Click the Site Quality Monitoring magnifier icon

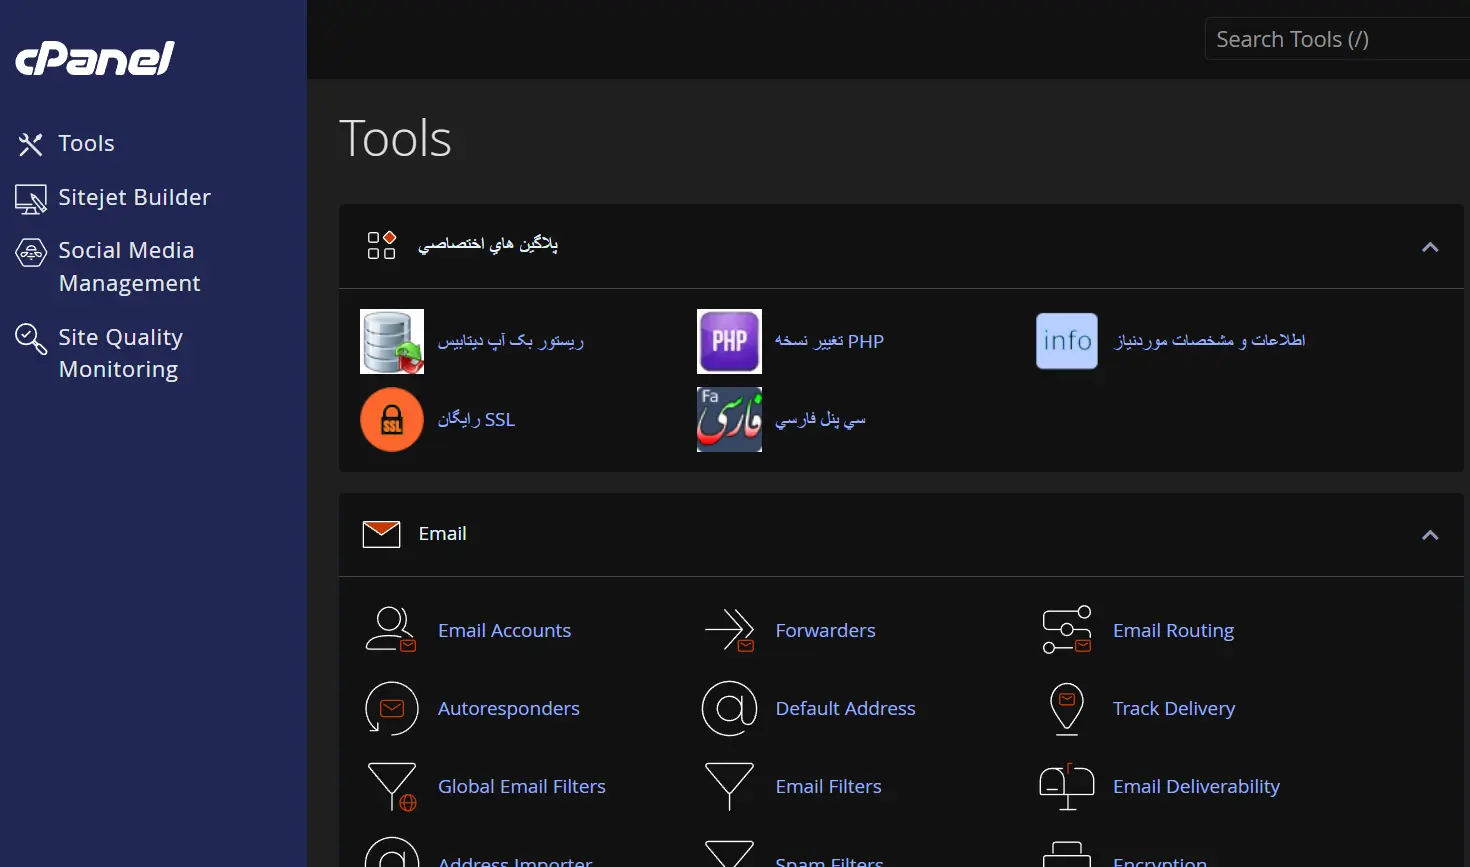coord(31,339)
